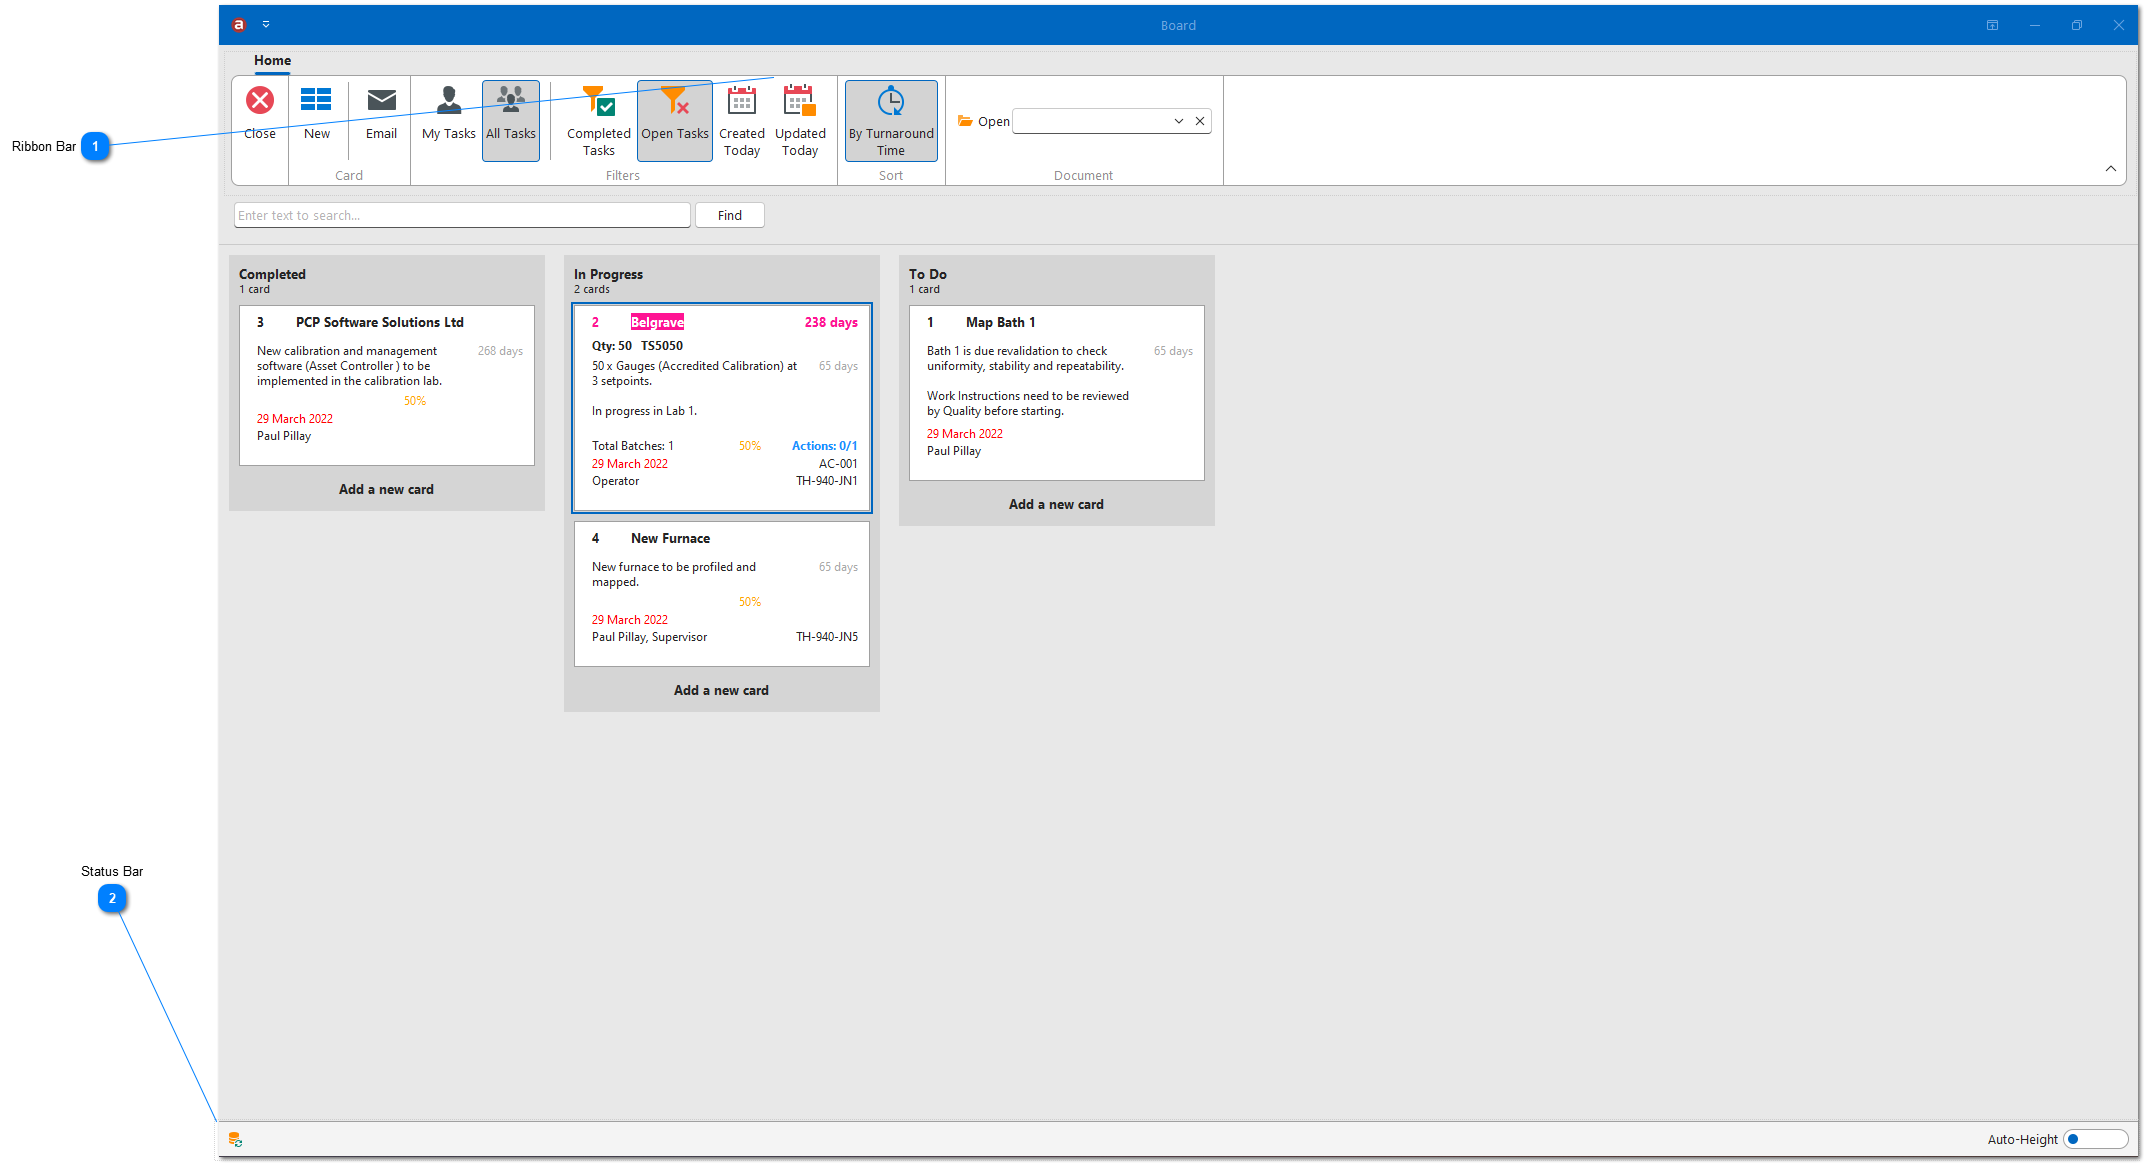Click the 268 days label
The width and height of the screenshot is (2151, 1172).
pyautogui.click(x=500, y=351)
